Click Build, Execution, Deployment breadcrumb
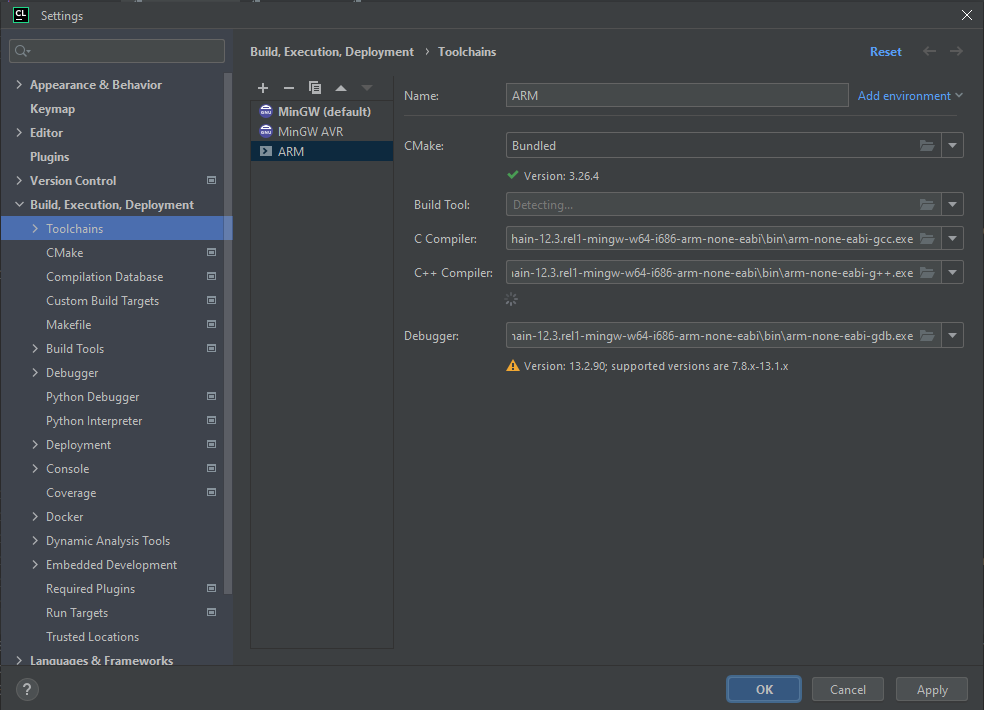984x710 pixels. (x=332, y=51)
